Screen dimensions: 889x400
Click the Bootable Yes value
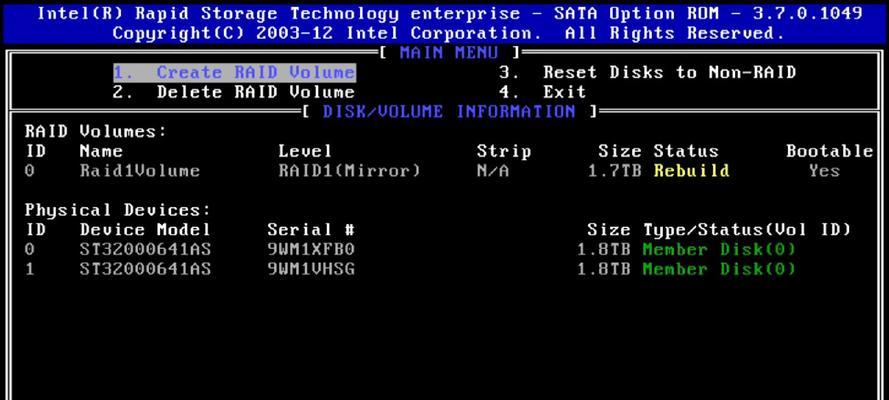(x=824, y=171)
